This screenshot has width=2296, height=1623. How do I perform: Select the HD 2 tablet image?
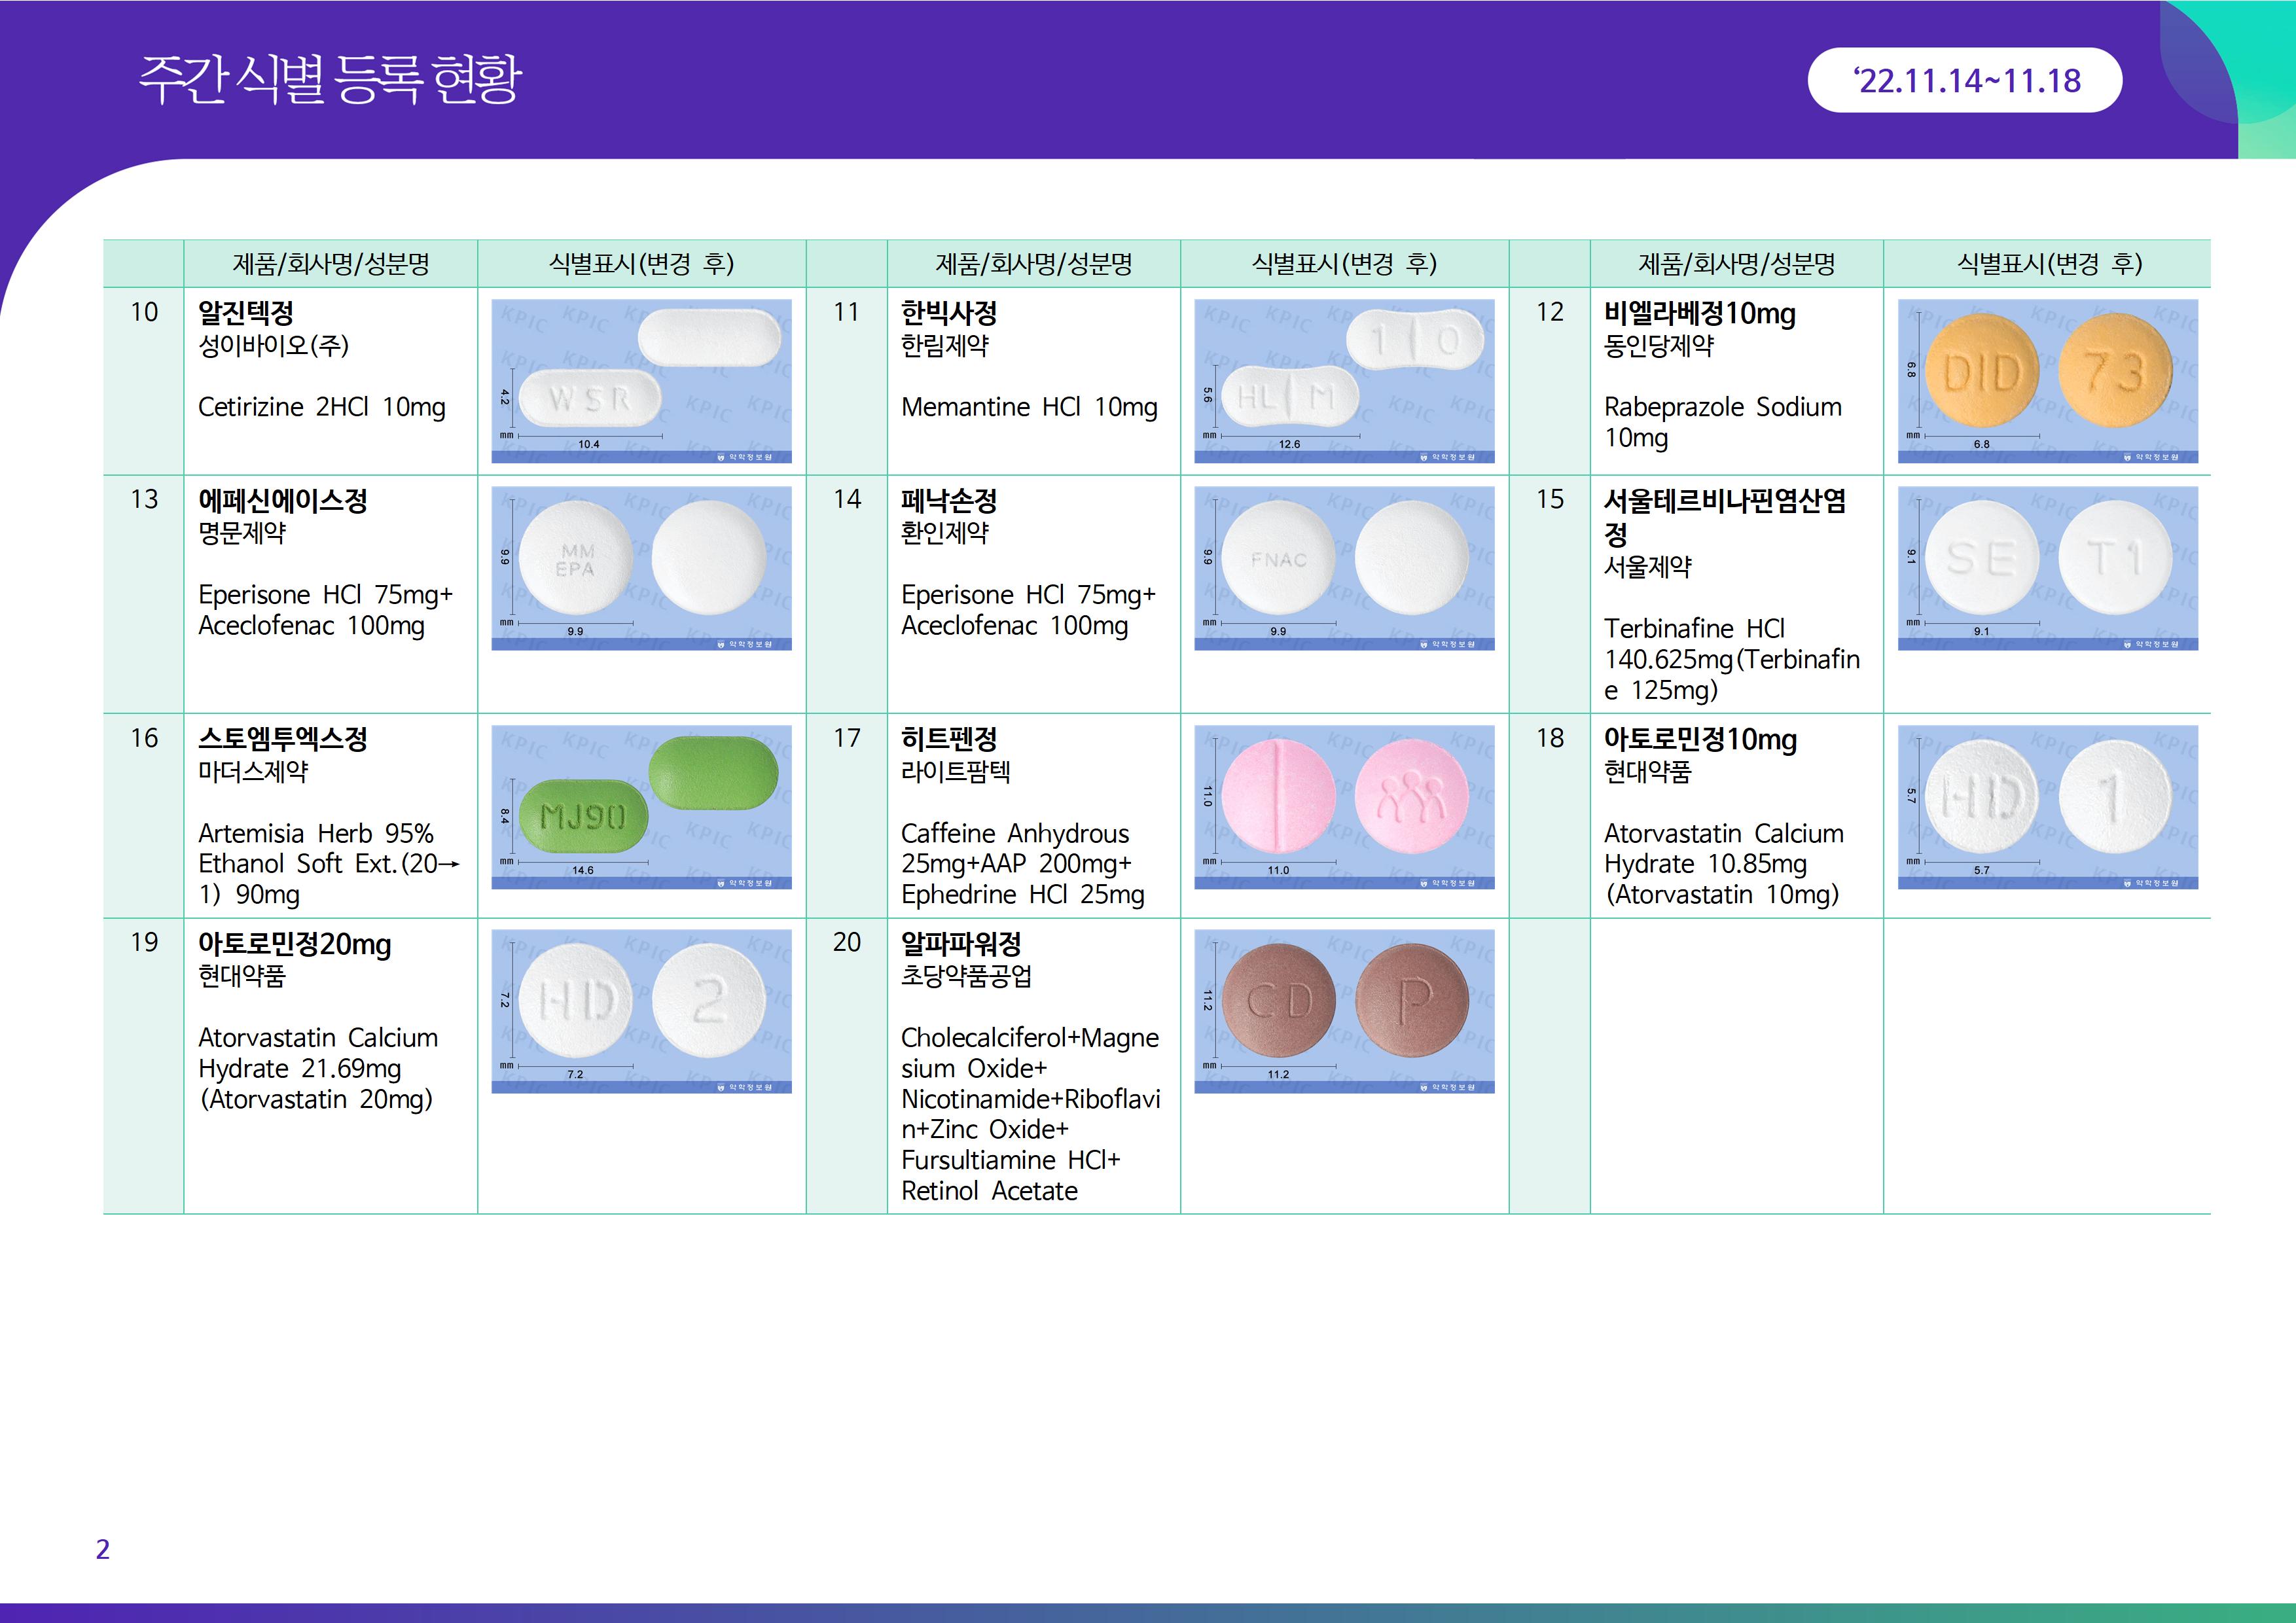(641, 1010)
